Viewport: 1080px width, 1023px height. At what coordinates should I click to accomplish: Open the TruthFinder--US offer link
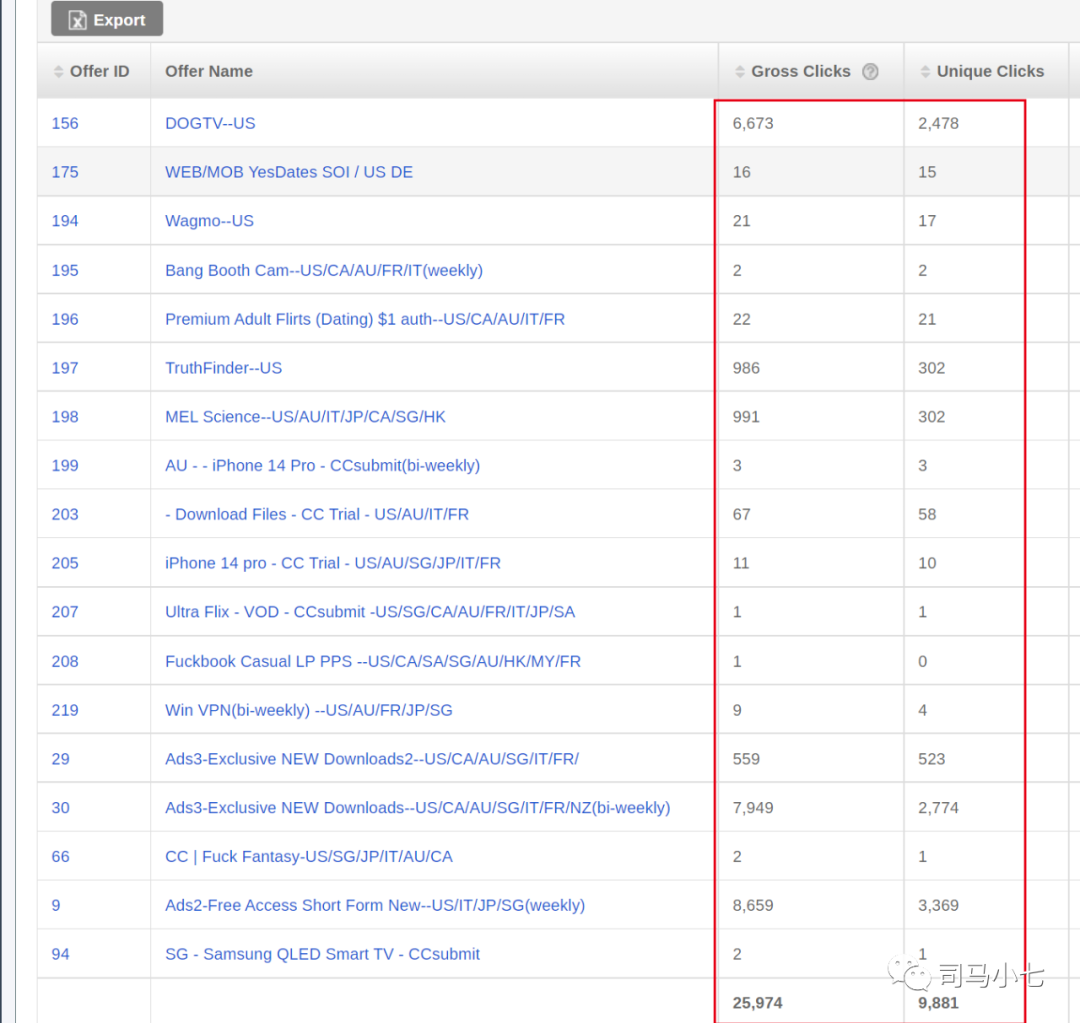[224, 368]
